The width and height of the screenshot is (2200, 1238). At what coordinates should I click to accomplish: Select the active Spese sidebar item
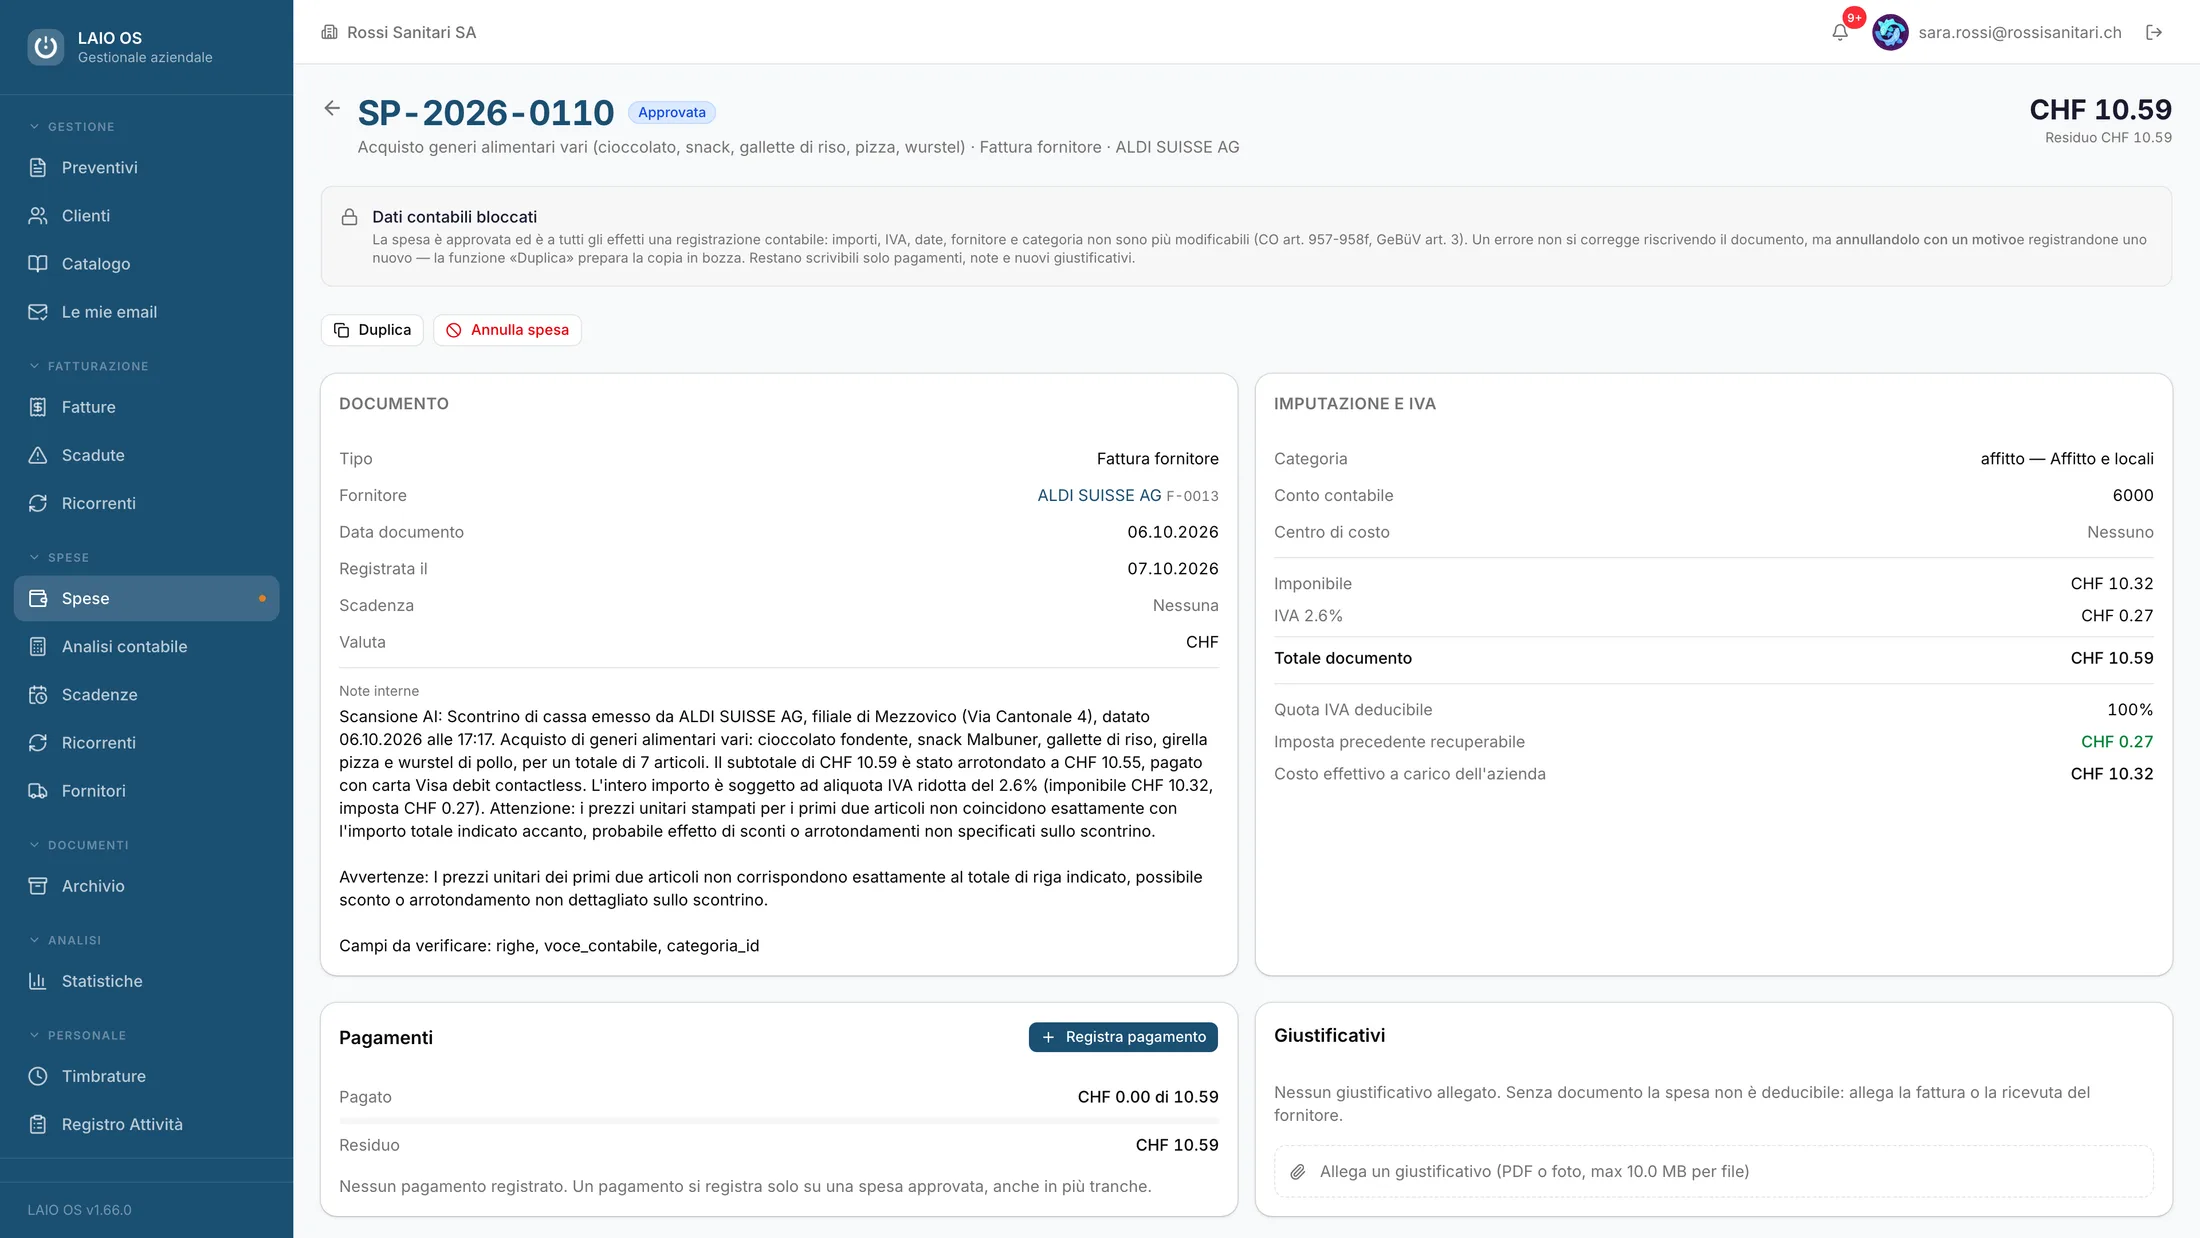146,598
